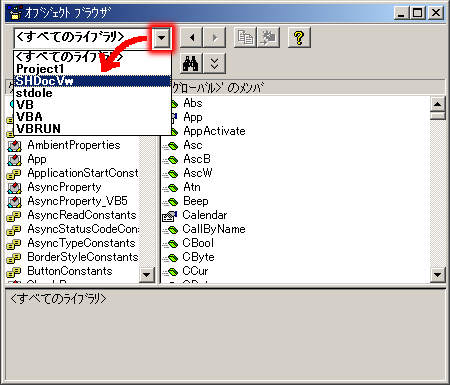This screenshot has height=385, width=450.
Task: Click the view definition icon
Action: (268, 37)
